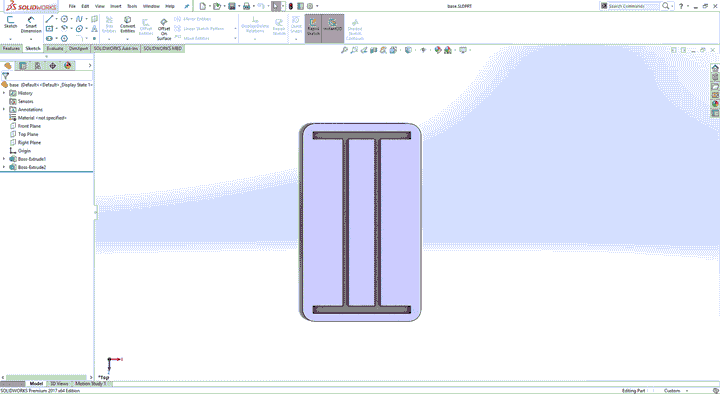Open DimXpertManager tab icon

(x=53, y=66)
